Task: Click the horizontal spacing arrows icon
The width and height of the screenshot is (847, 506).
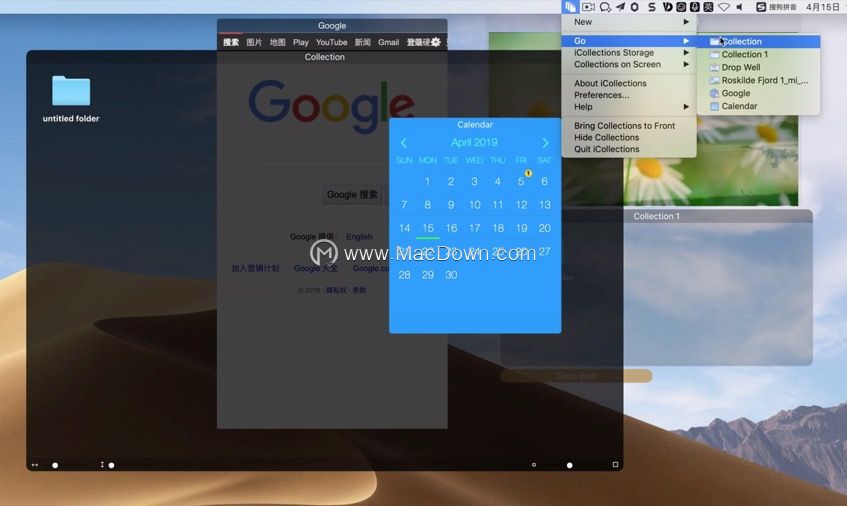Action: click(x=35, y=464)
